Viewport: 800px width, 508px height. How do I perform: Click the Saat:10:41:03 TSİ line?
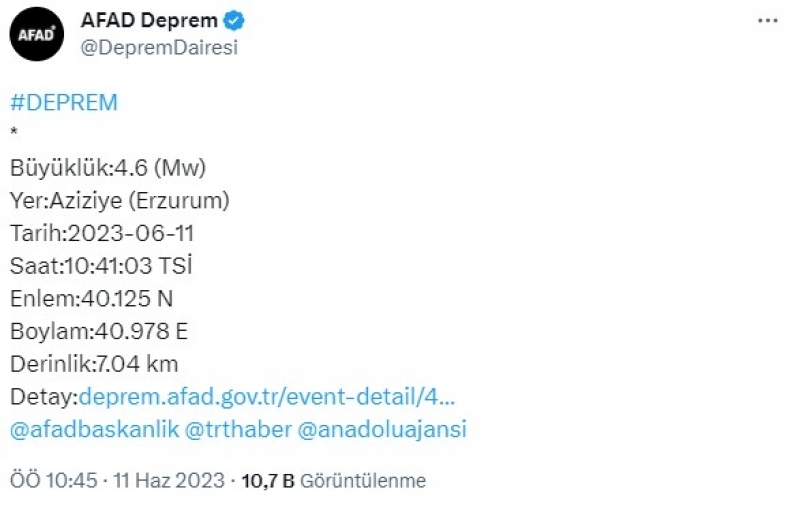coord(101,266)
